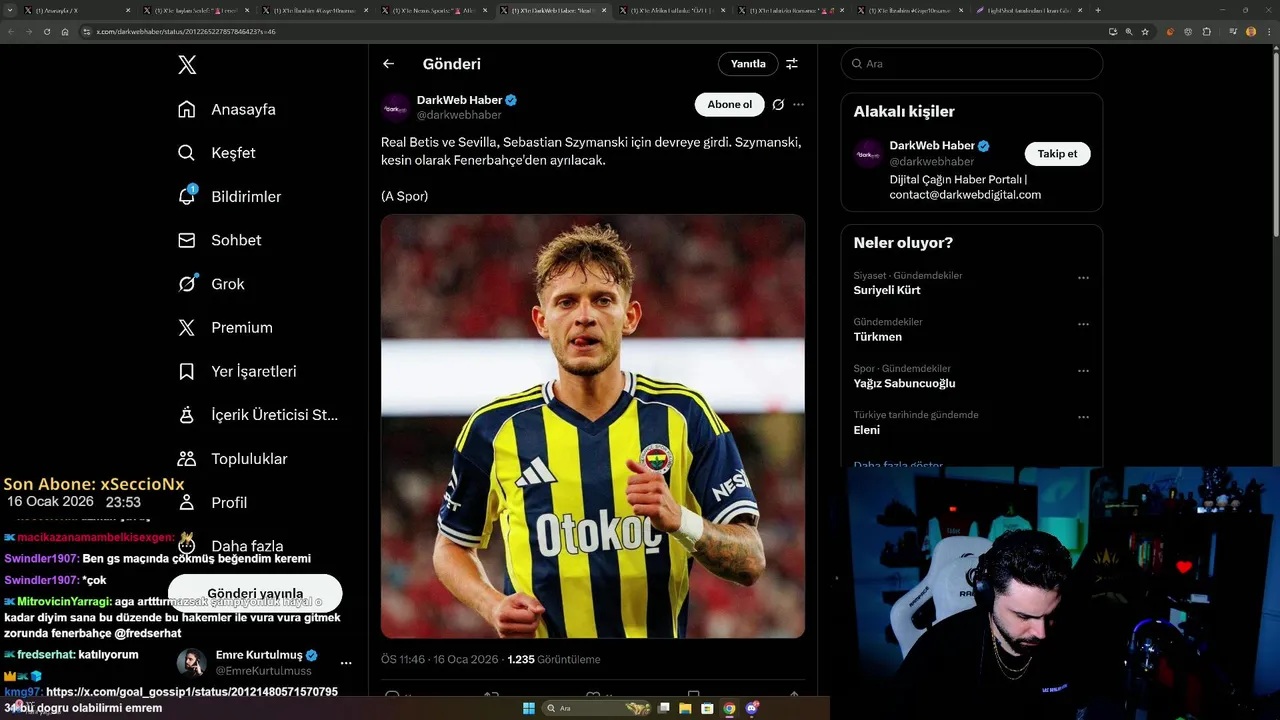Click the Windows taskbar search box
1280x720 pixels.
(x=597, y=708)
